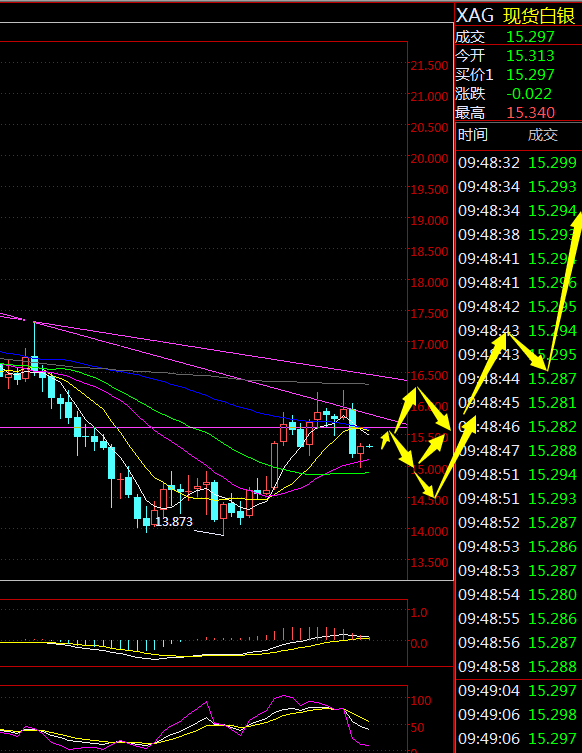Select the 09:48:58 tick at 15.288
Viewport: 582px width, 753px height.
point(518,667)
